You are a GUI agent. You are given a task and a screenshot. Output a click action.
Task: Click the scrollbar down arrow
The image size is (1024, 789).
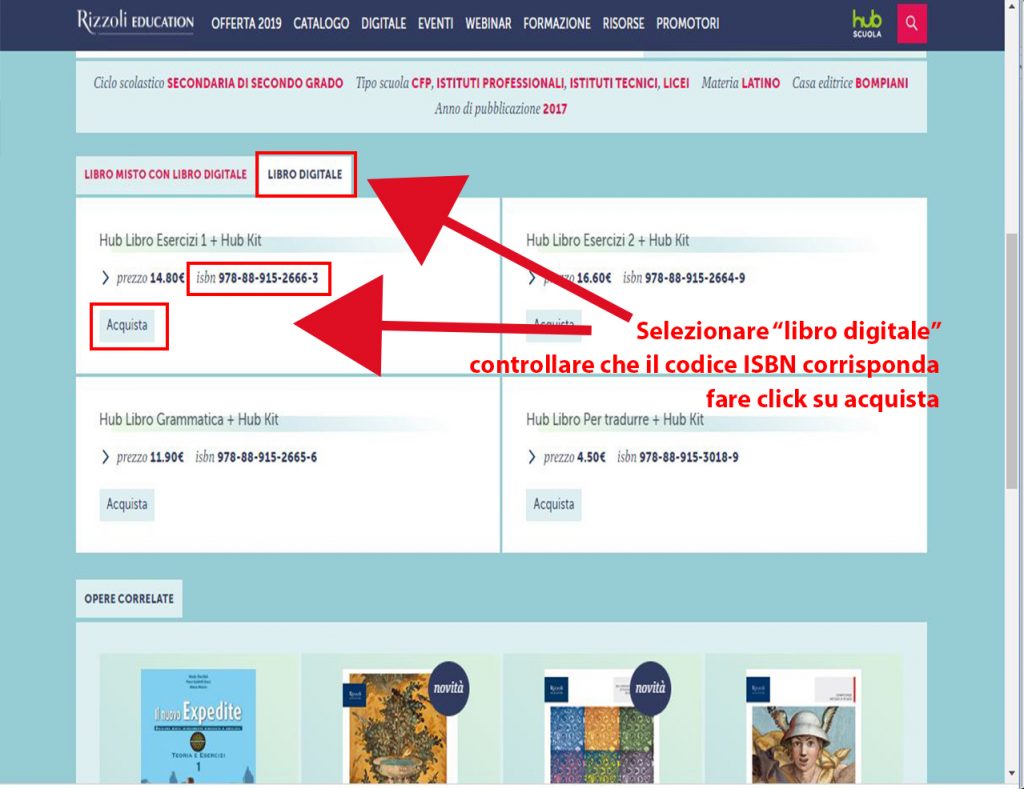point(1012,774)
